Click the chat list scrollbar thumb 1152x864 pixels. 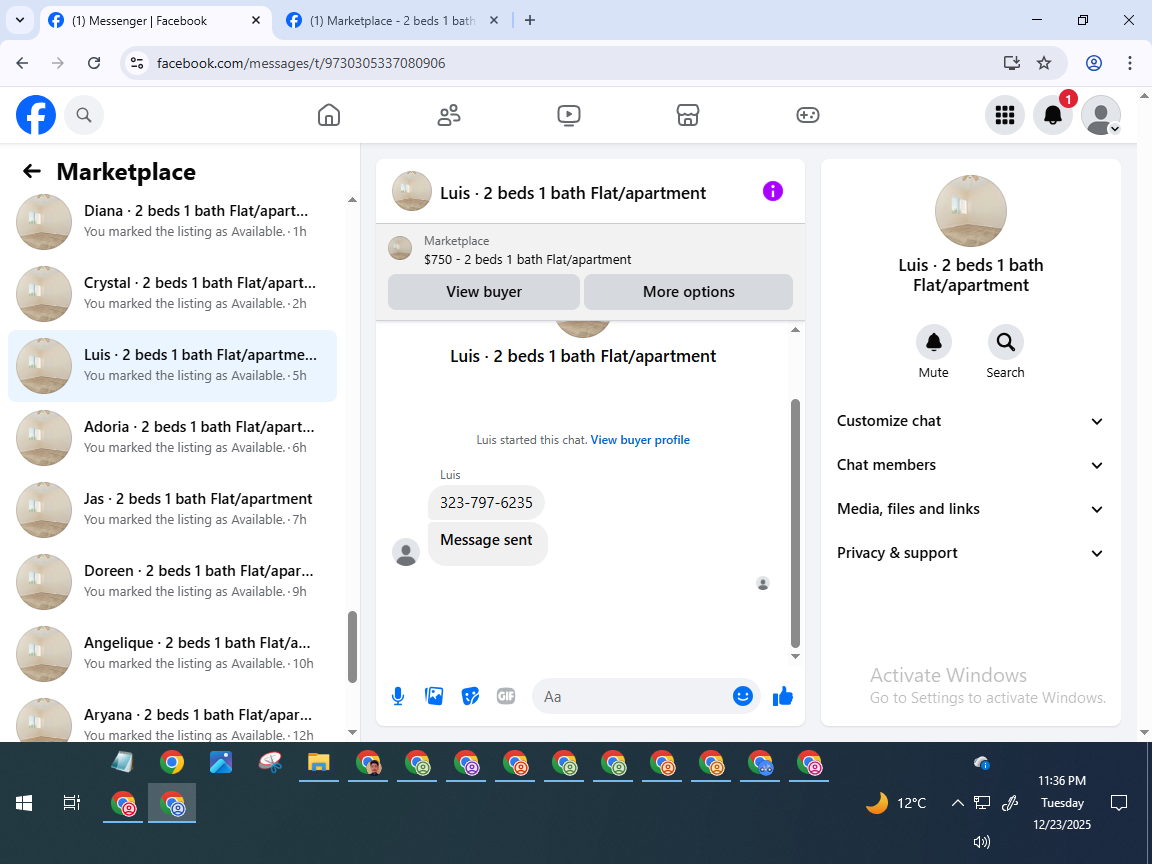pos(352,647)
